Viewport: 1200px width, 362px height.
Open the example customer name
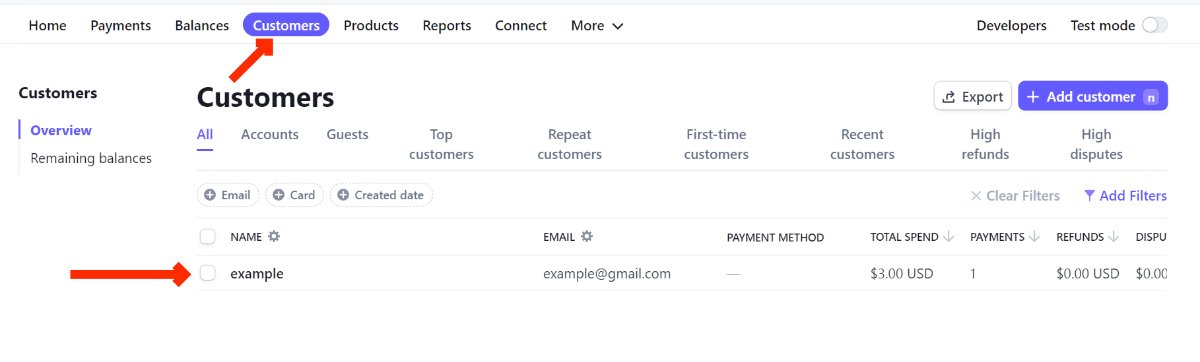click(x=257, y=273)
